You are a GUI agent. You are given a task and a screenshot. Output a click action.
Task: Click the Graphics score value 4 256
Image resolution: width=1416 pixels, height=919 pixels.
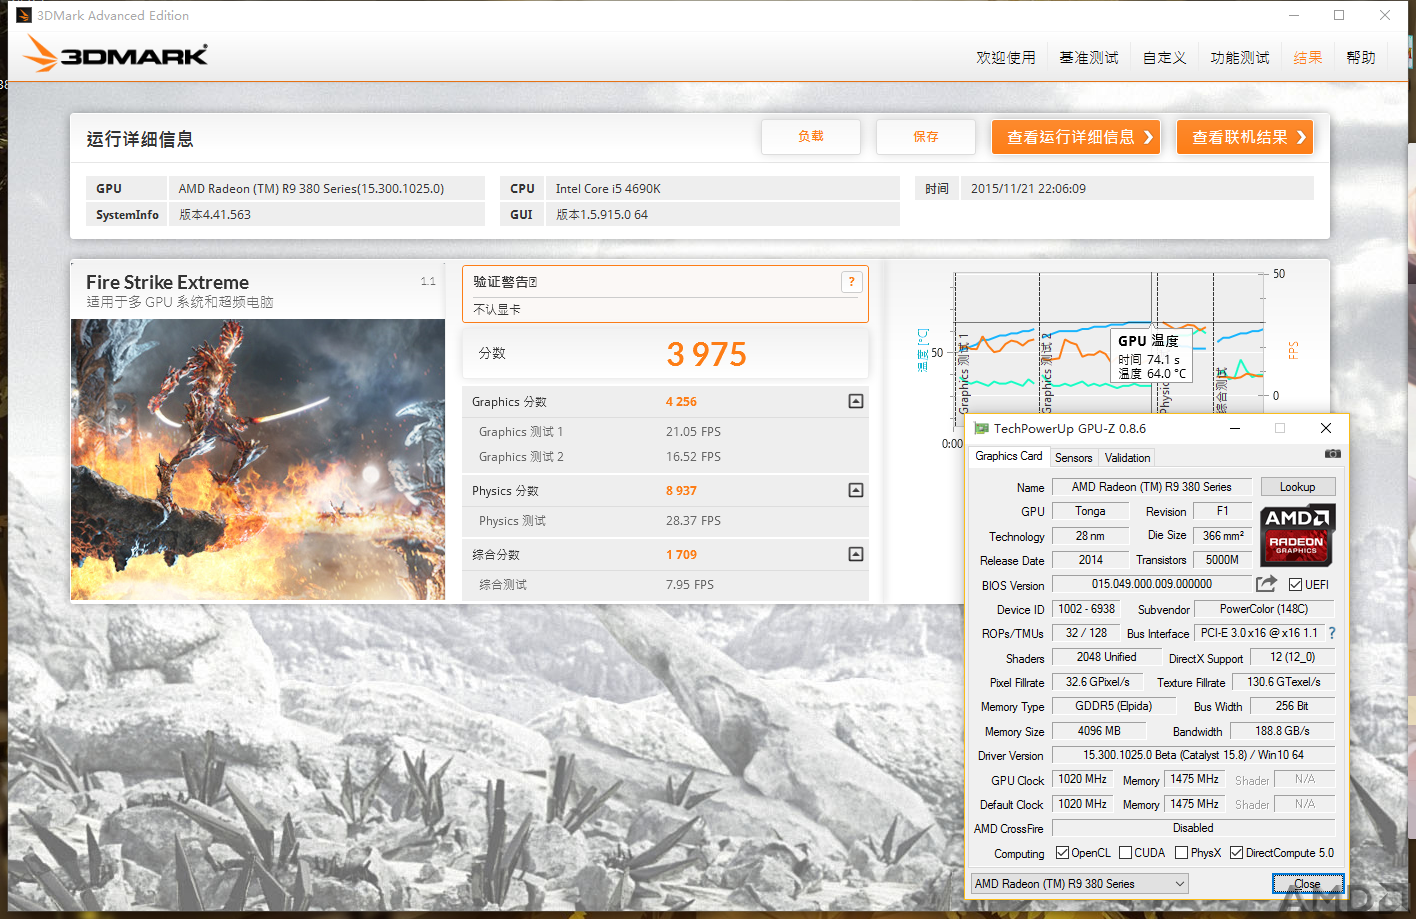pyautogui.click(x=681, y=402)
